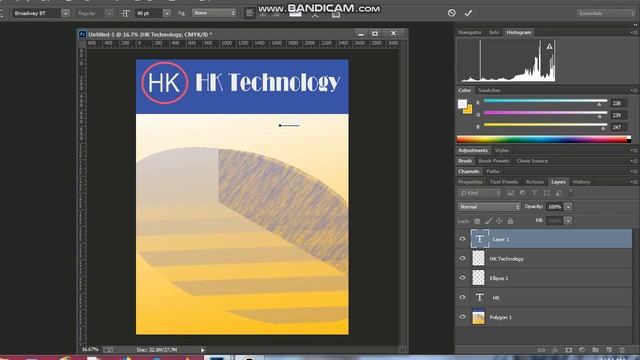Open the new fill or adjustment layer icon
Viewport: 640px width, 360px height.
pos(582,350)
